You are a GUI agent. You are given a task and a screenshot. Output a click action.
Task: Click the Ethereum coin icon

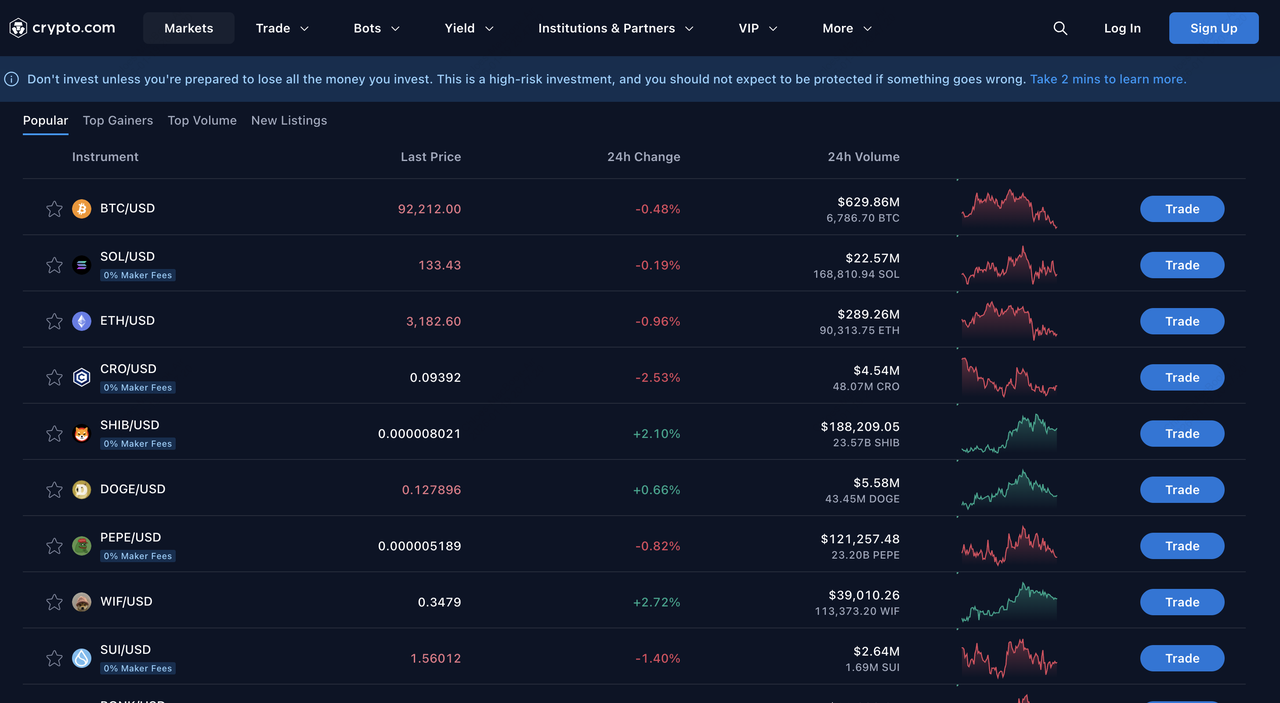click(82, 321)
